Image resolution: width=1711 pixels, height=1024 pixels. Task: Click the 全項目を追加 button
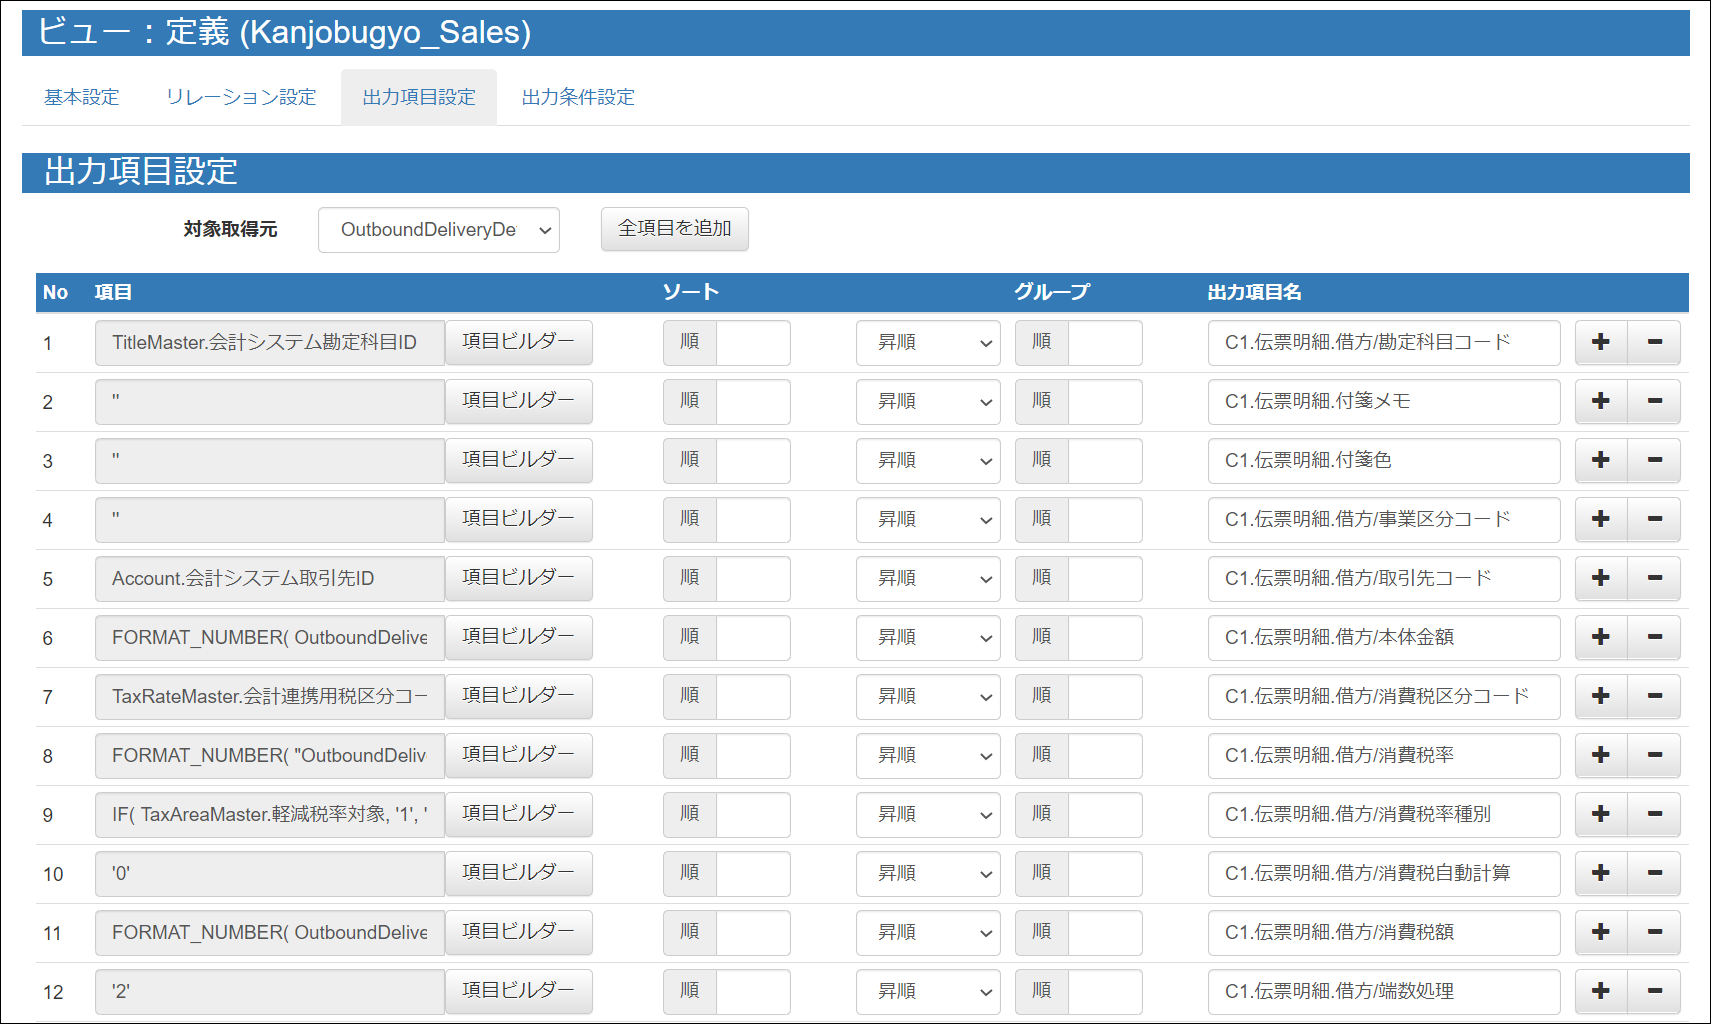674,229
